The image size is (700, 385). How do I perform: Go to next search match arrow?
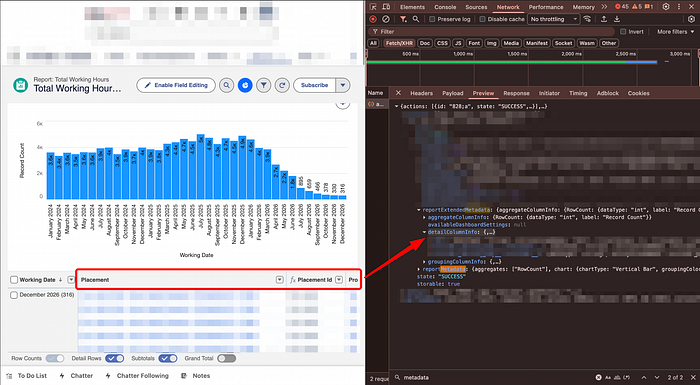(657, 378)
